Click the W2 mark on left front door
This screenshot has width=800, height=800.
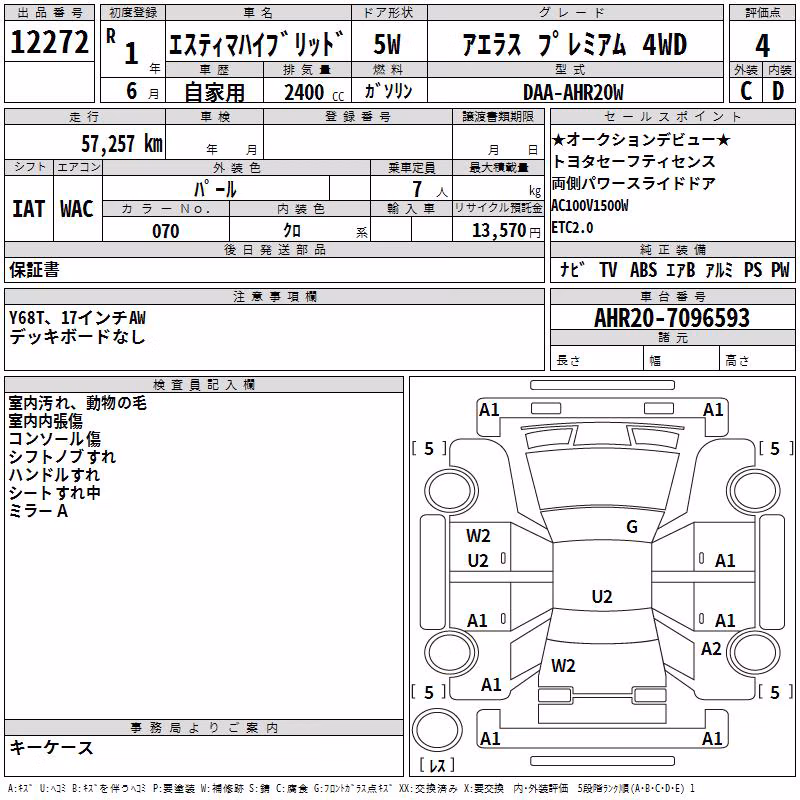(x=478, y=536)
